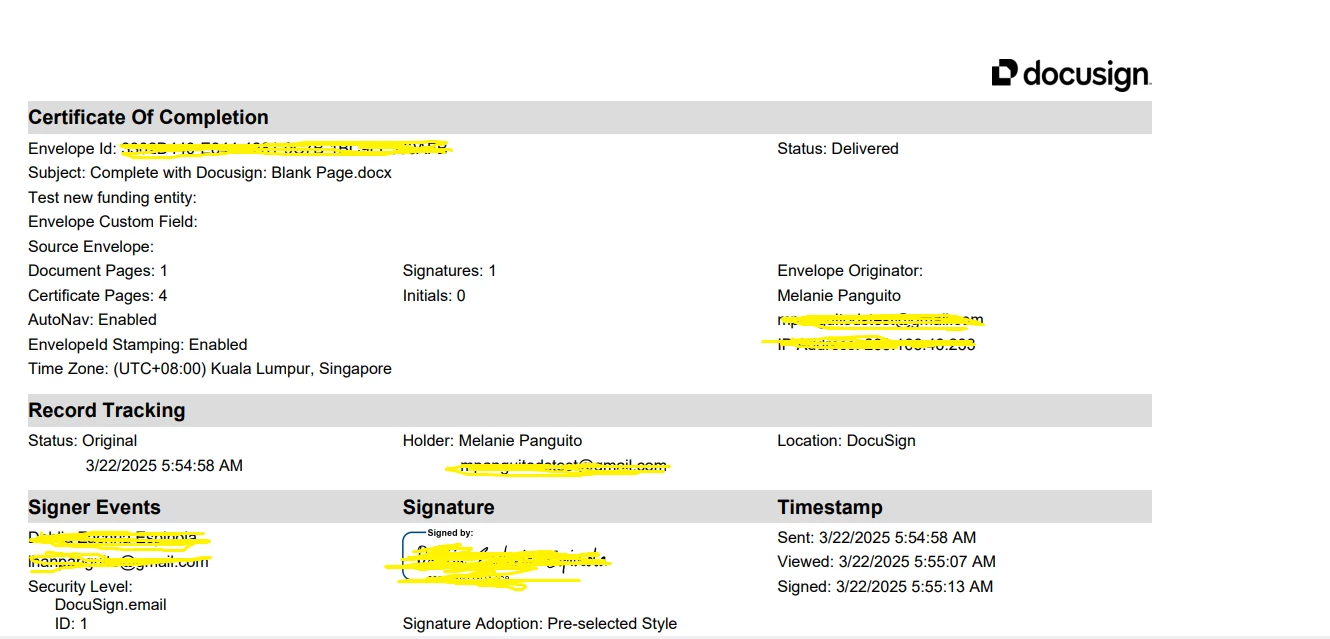Click the Viewed: 3/22/2025 5:55:07 AM timestamp
Screen dimensions: 1330x639
pos(886,562)
